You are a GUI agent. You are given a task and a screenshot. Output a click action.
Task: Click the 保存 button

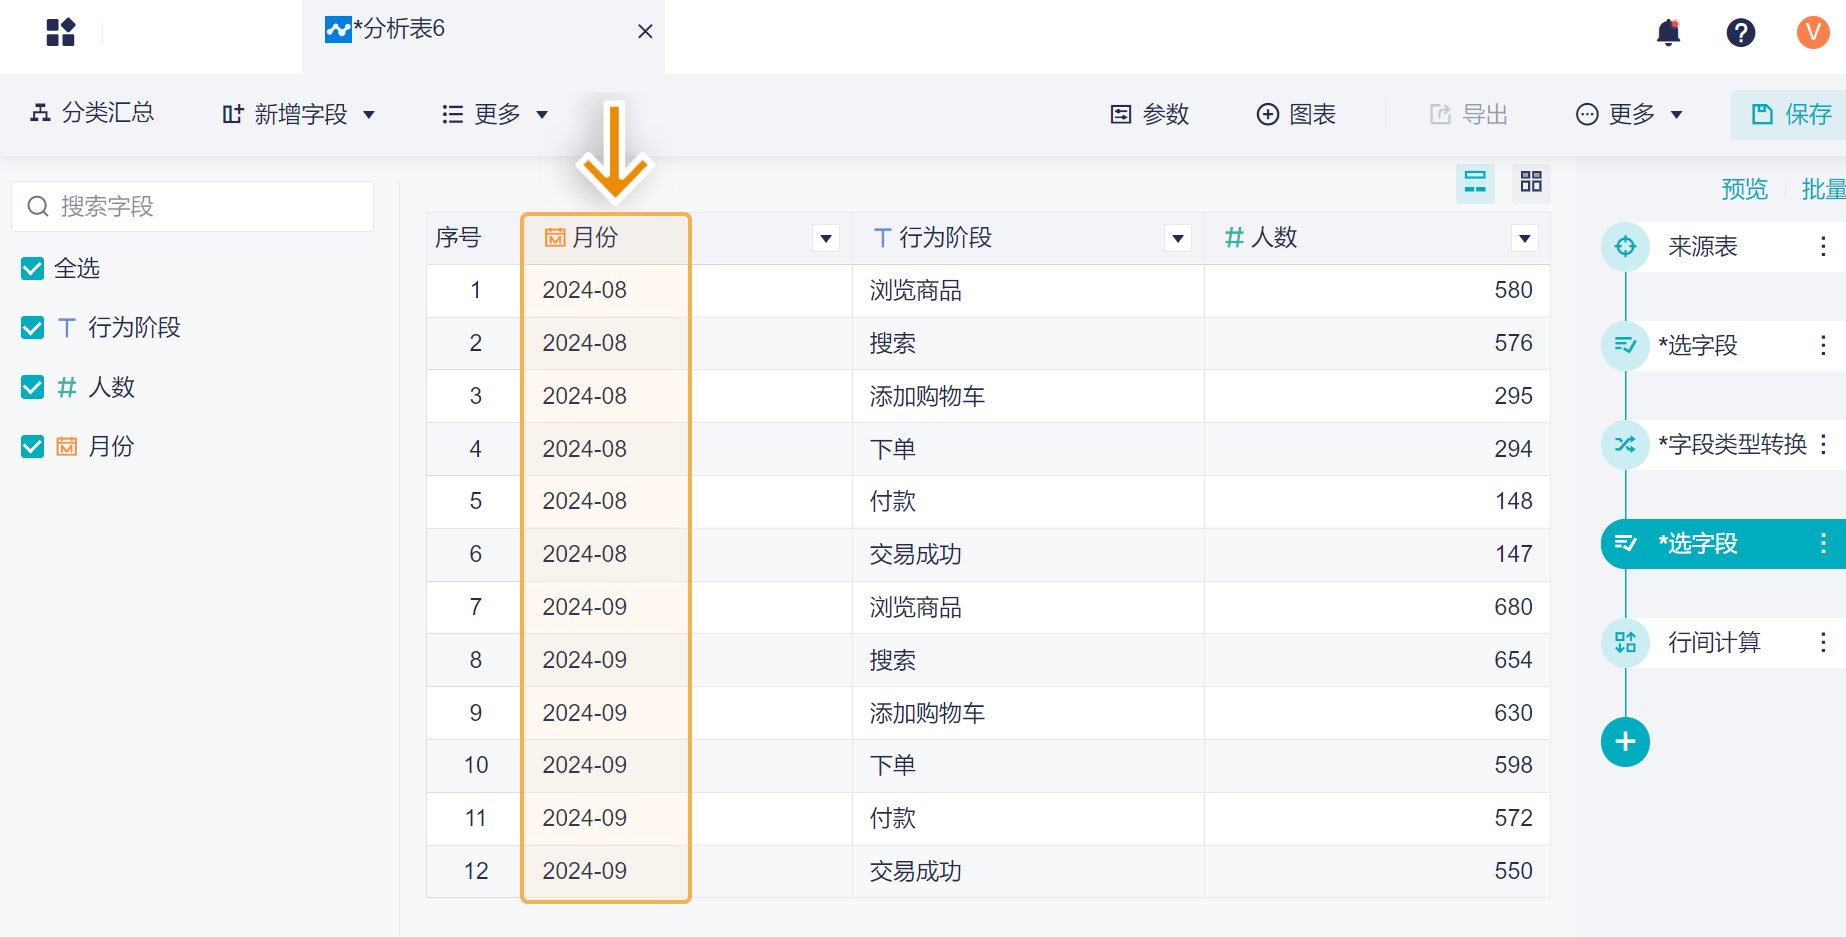(1791, 114)
